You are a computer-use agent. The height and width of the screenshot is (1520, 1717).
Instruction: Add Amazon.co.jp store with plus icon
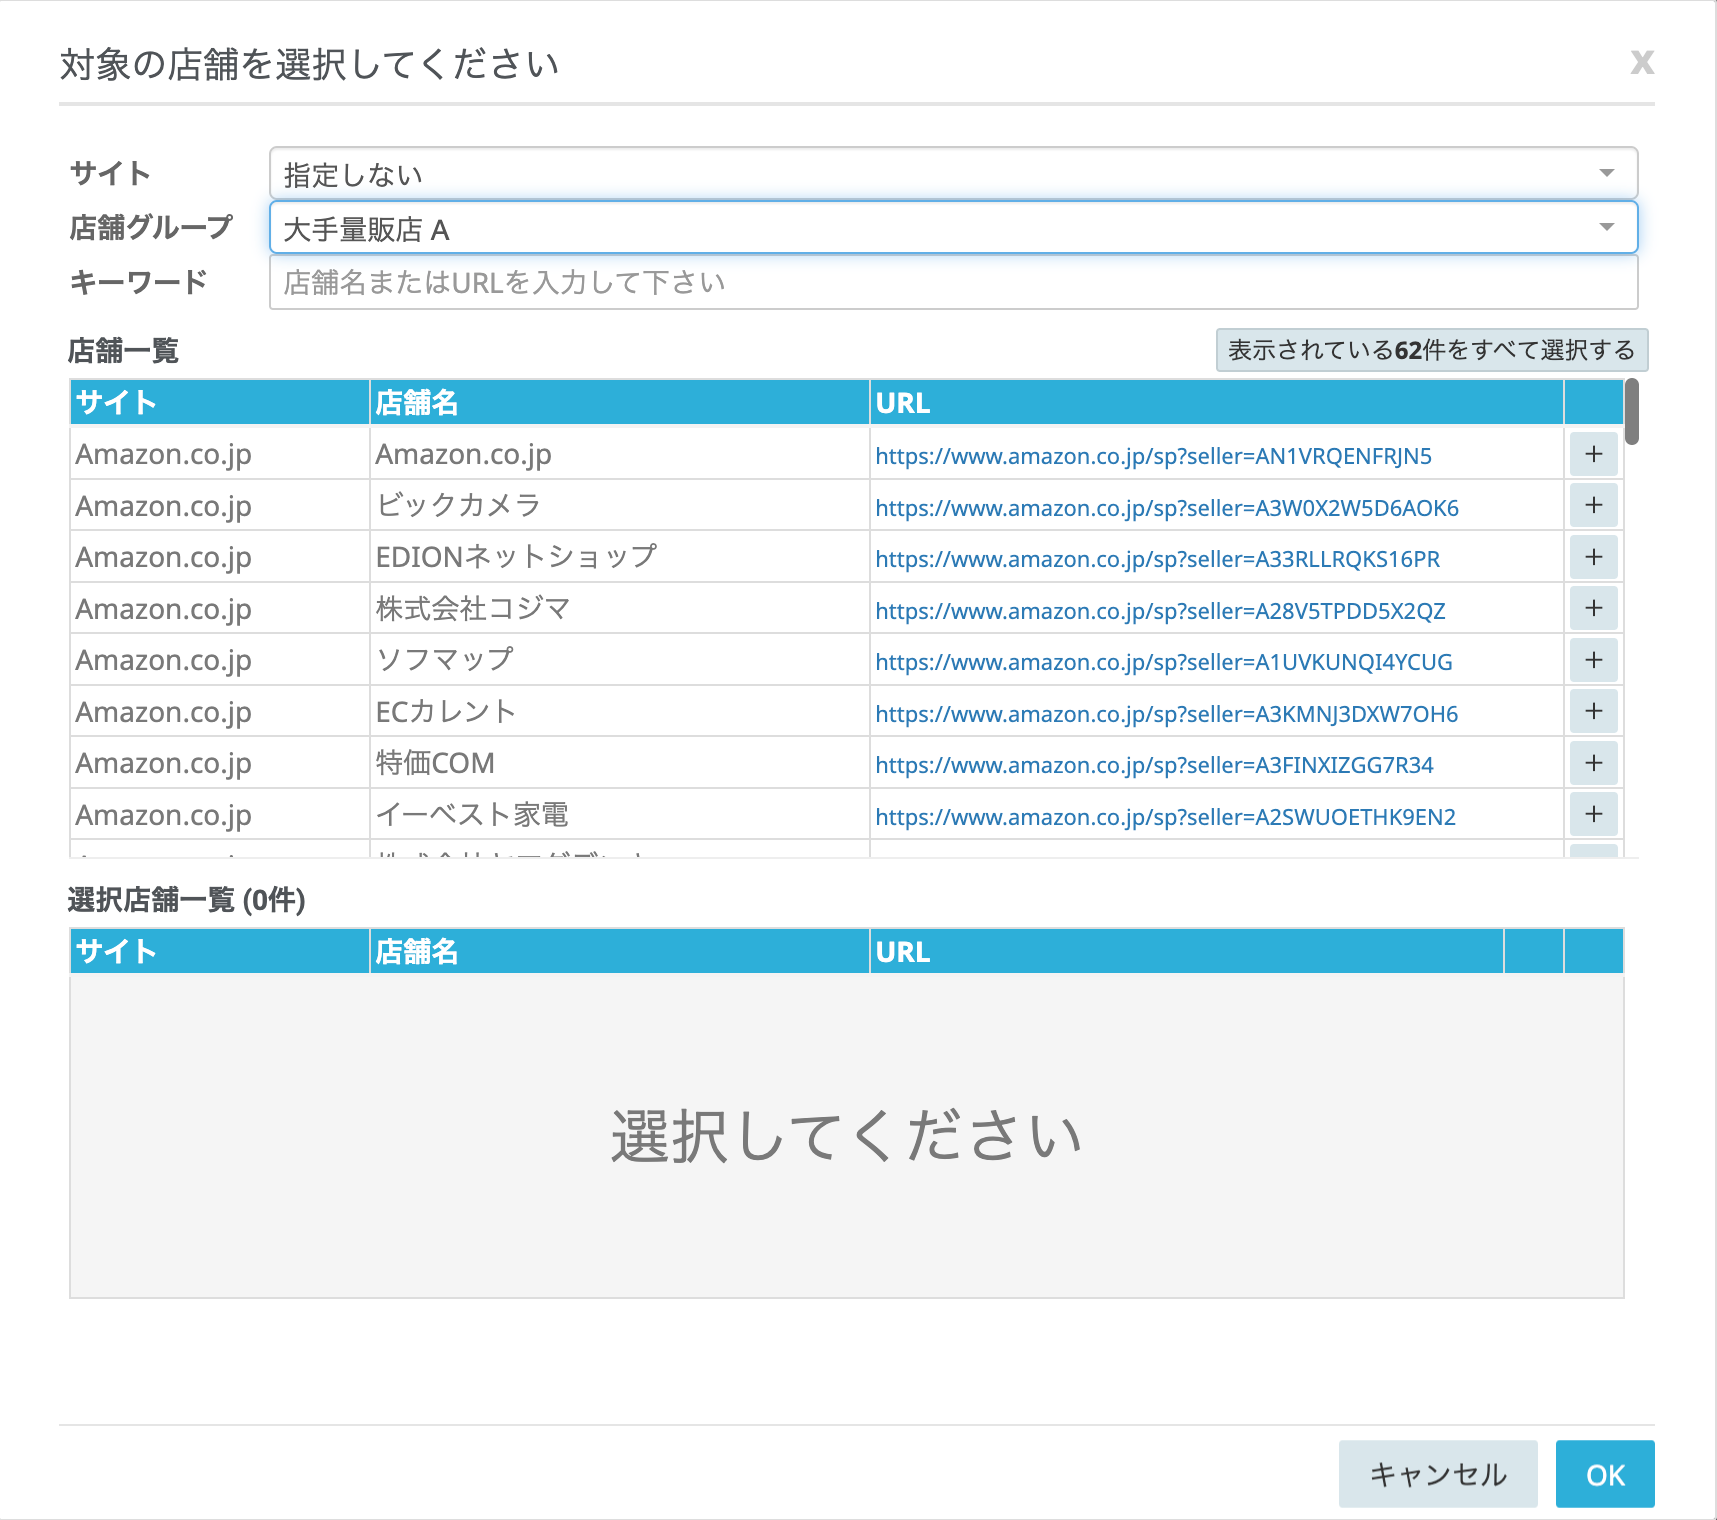pos(1593,454)
